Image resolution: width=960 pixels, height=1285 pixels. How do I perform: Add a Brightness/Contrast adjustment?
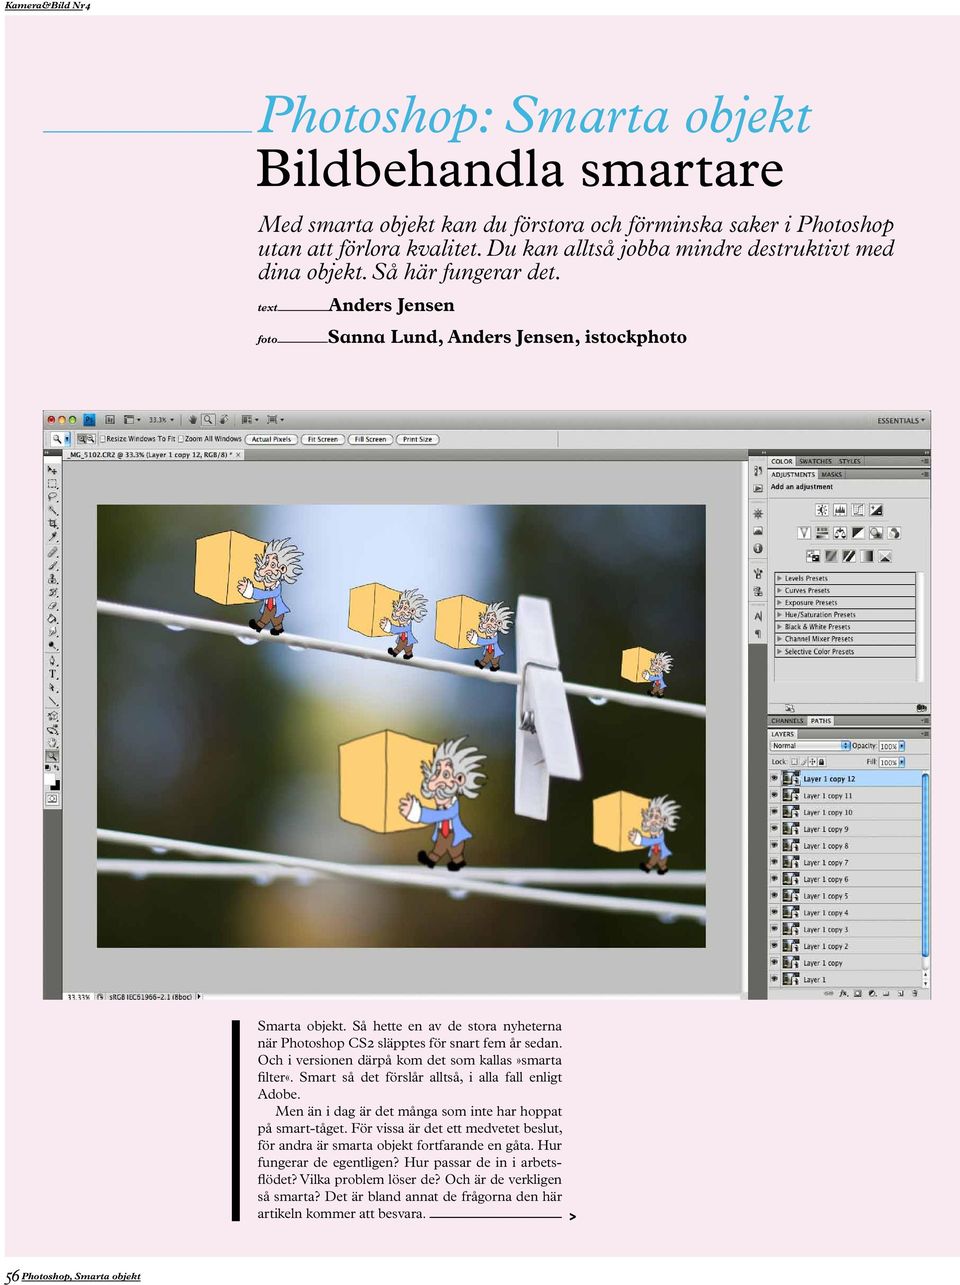coord(822,510)
